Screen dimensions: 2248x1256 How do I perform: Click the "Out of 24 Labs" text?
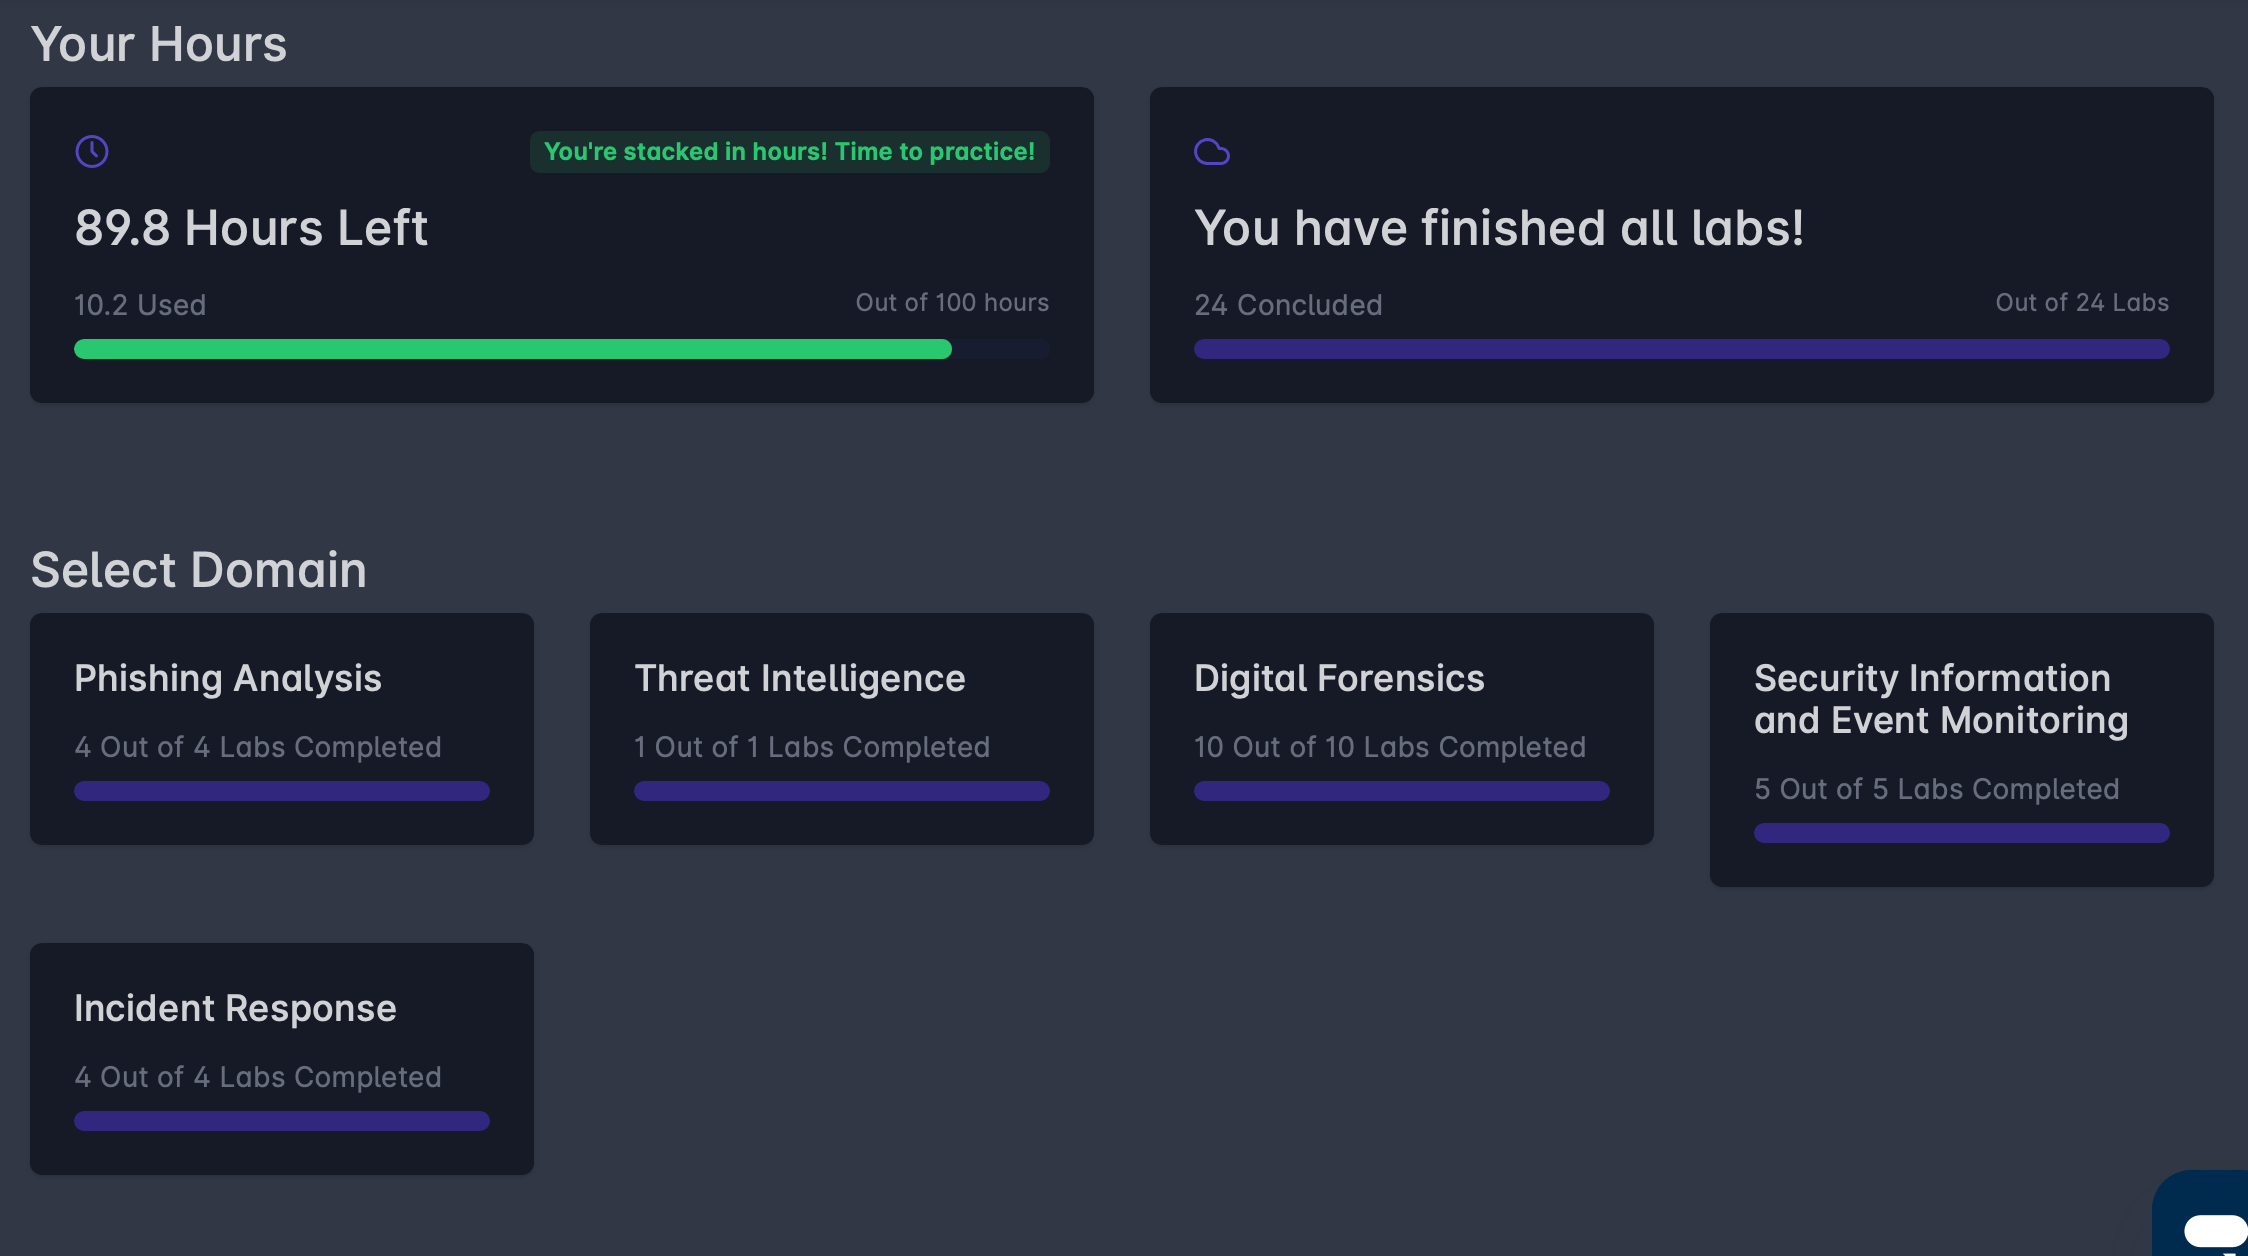2082,303
